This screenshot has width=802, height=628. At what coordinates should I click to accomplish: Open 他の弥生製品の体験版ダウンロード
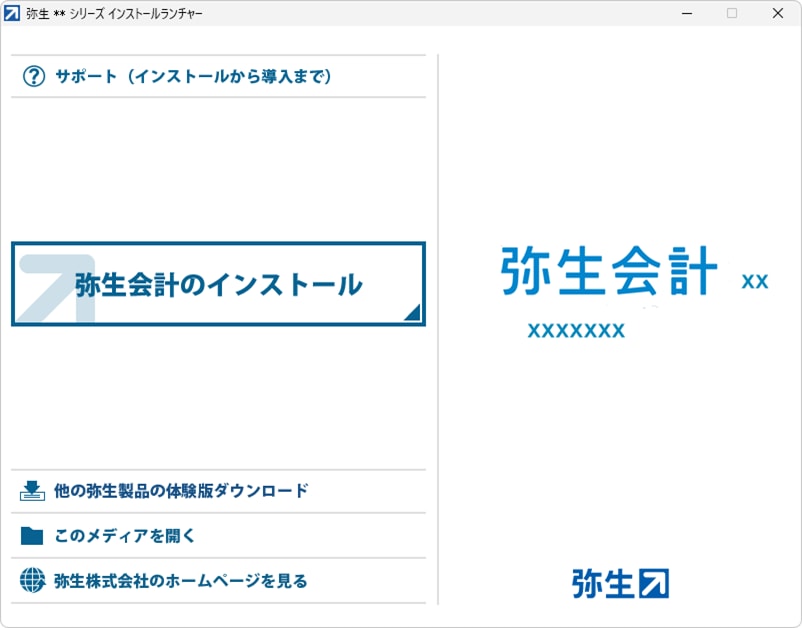pyautogui.click(x=181, y=491)
